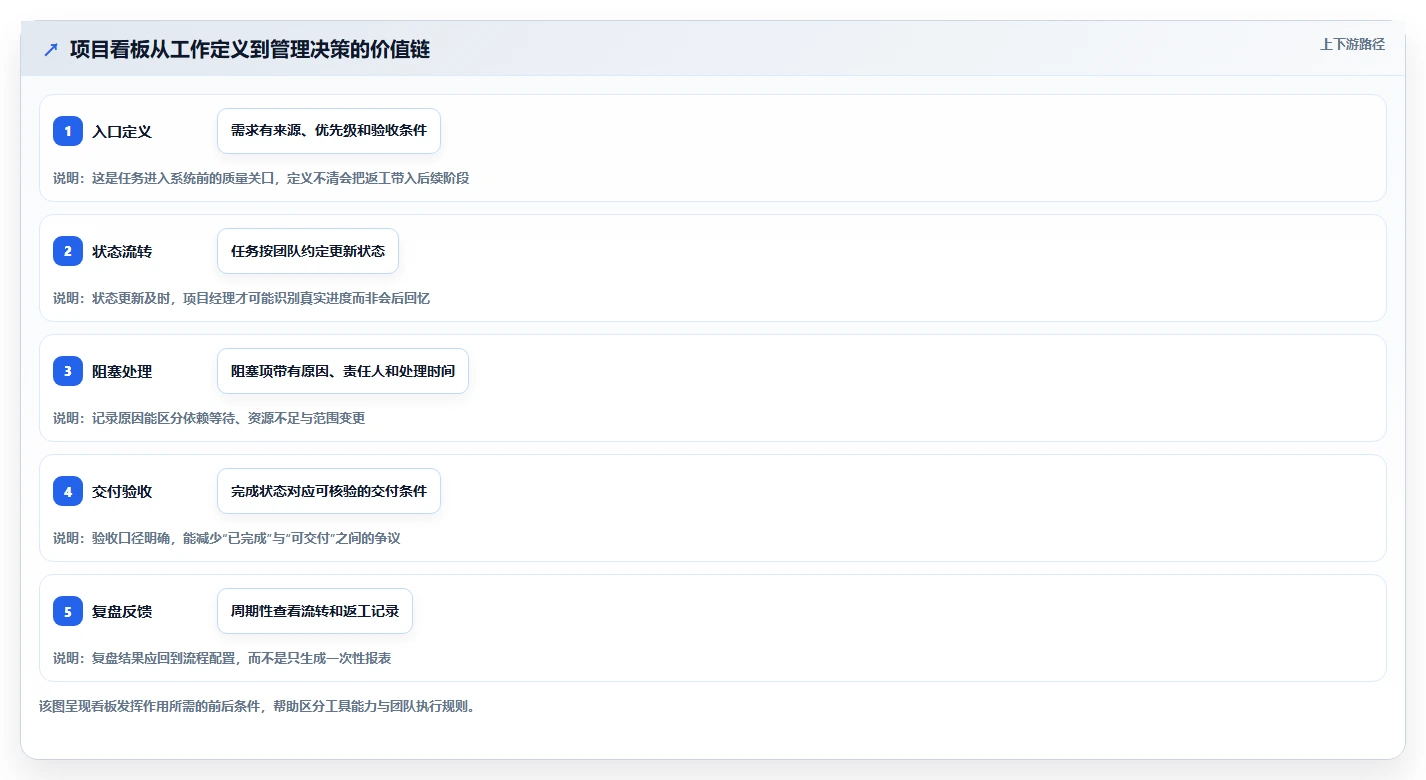
Task: Click the step 1 number badge
Action: tap(68, 131)
